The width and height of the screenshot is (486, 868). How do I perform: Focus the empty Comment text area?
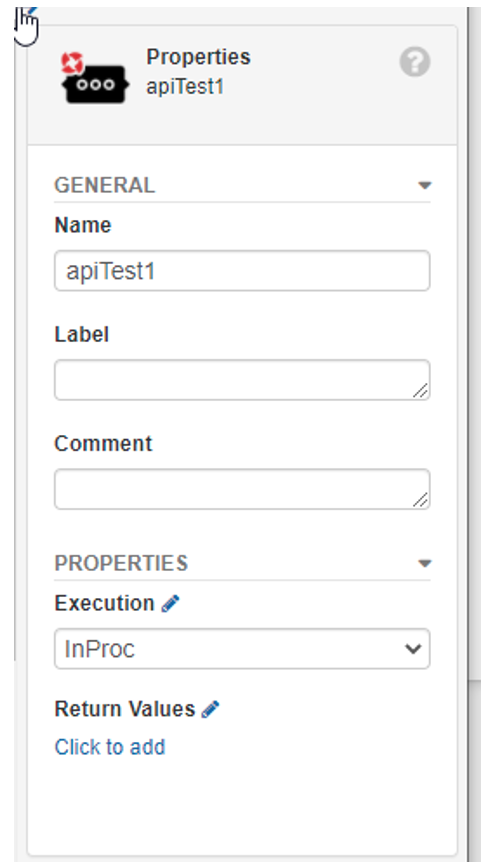coord(242,489)
